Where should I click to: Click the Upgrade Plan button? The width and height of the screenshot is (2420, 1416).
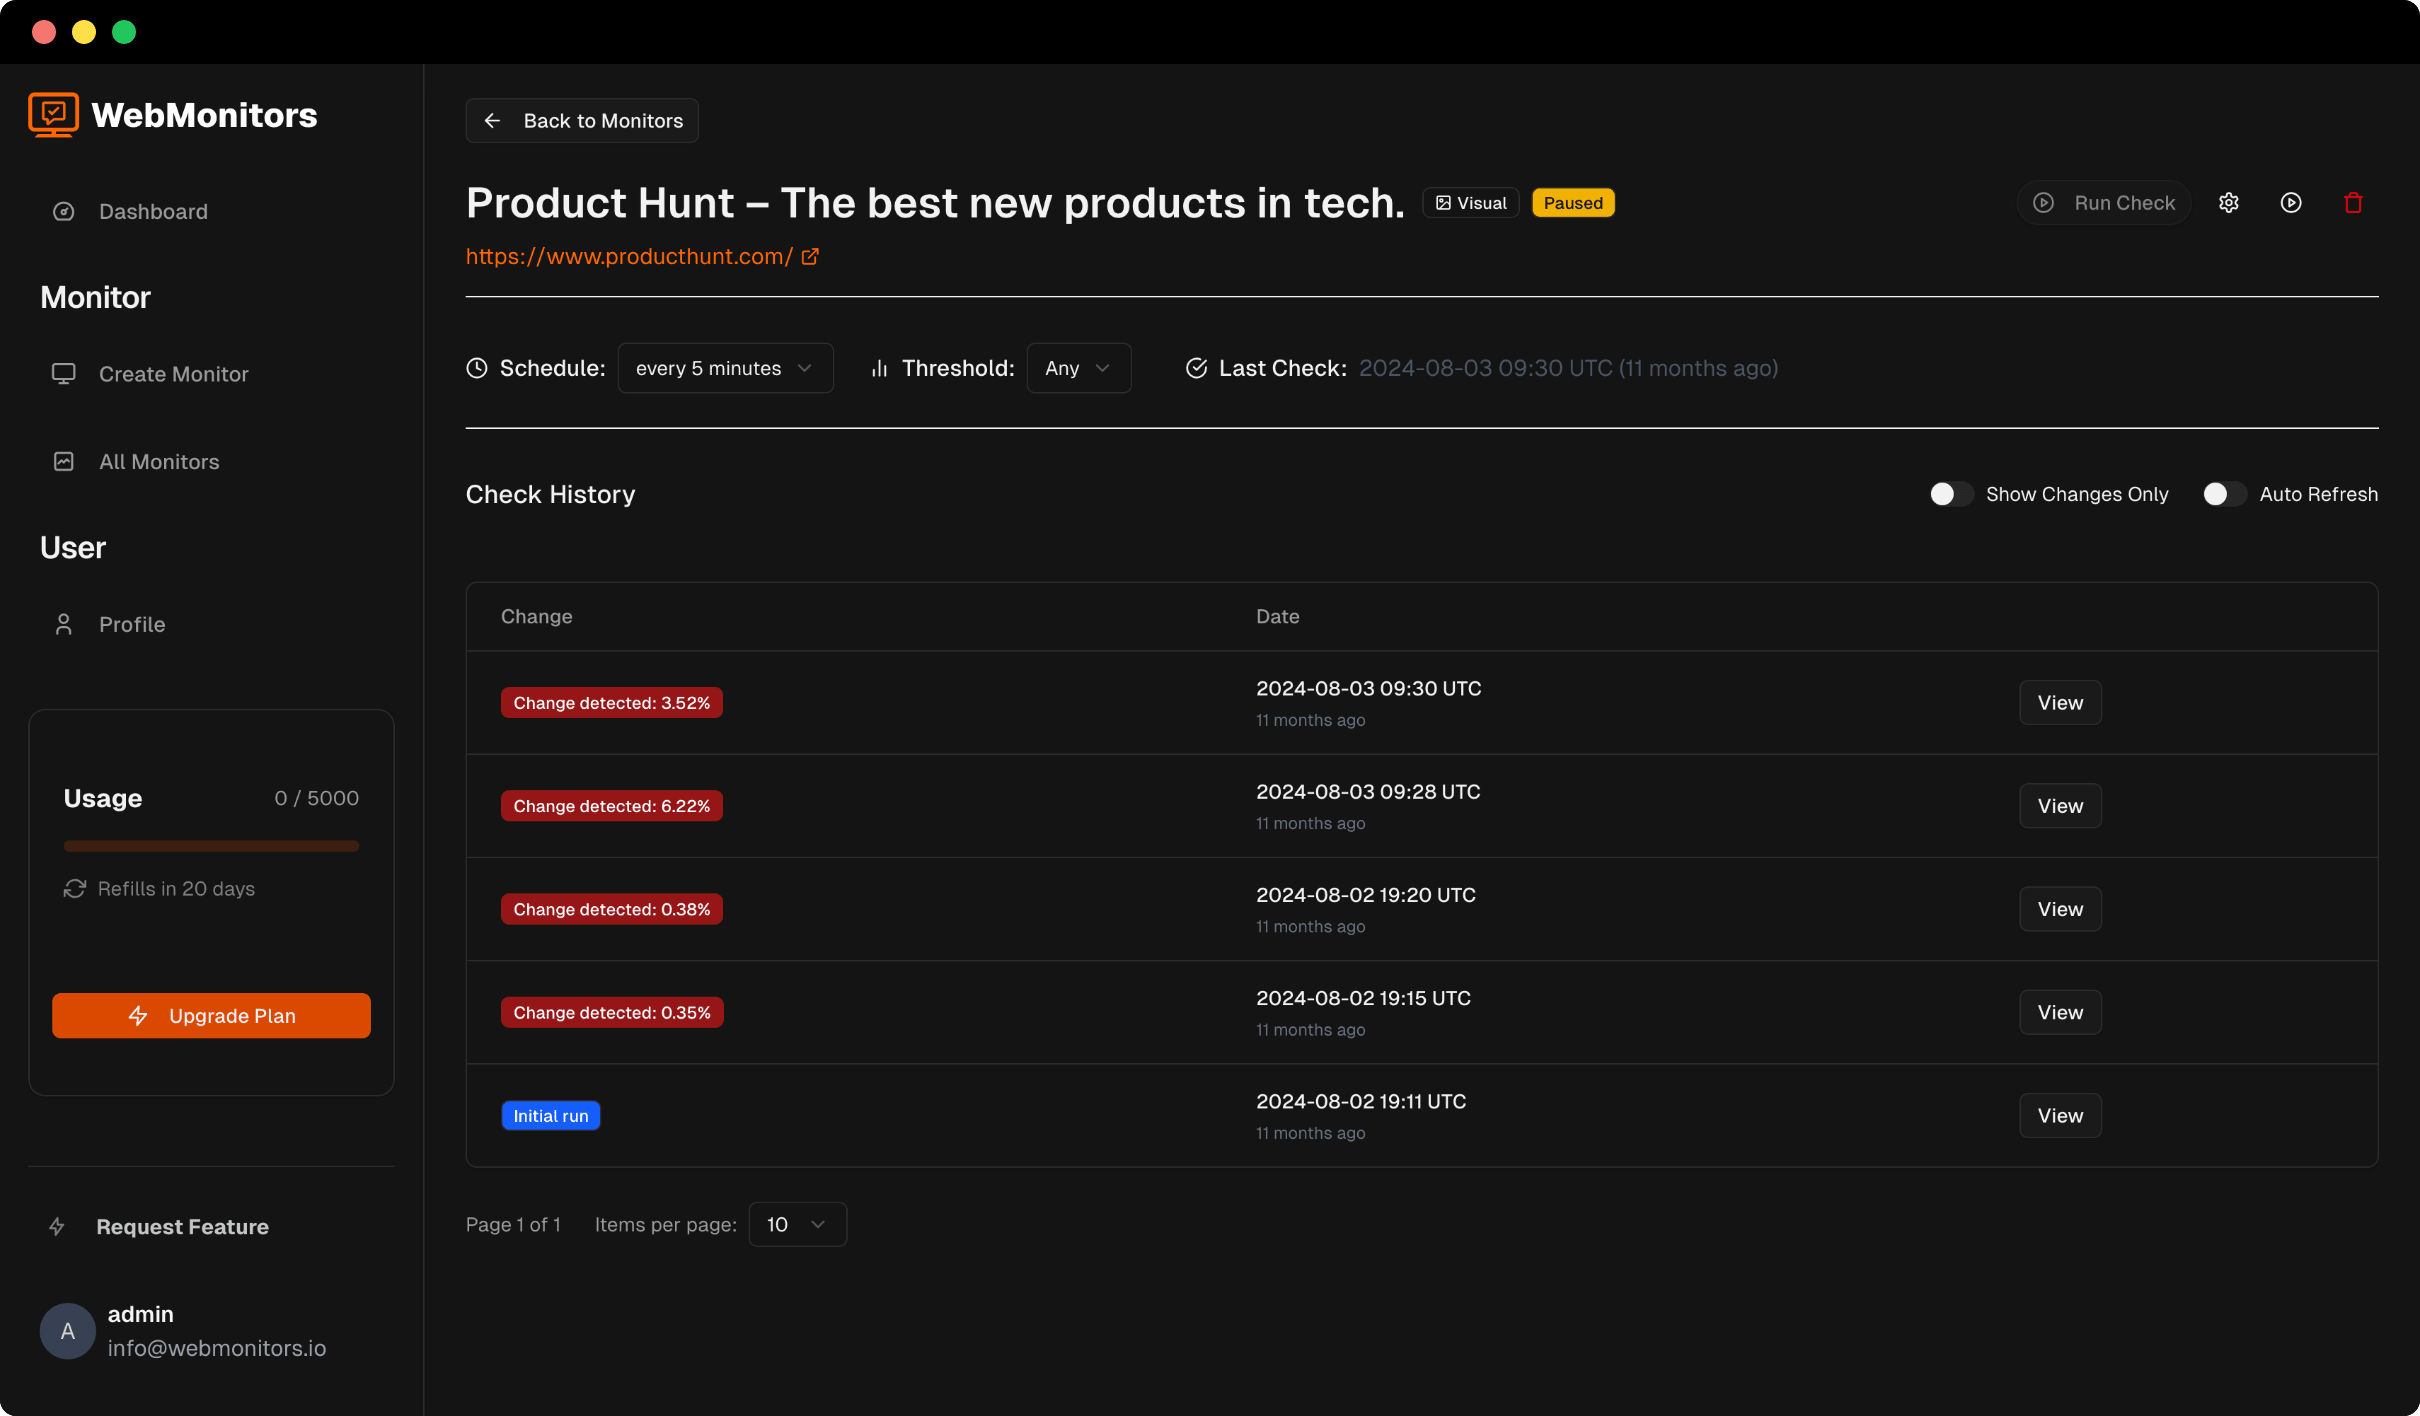(x=211, y=1016)
